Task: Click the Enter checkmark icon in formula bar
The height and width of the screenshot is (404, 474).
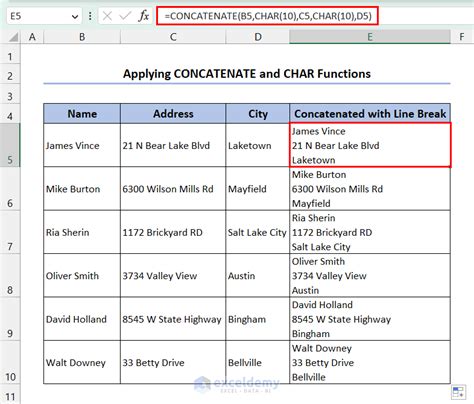Action: (x=125, y=16)
